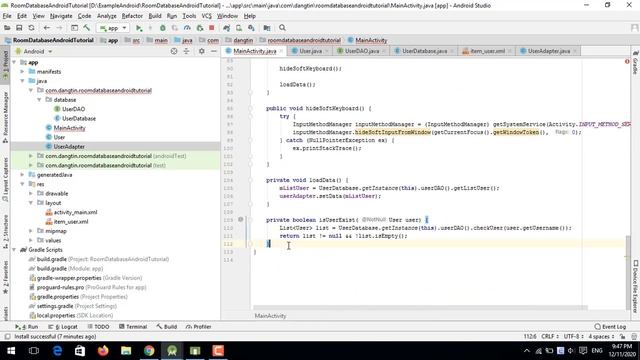This screenshot has height=360, width=640.
Task: Click the CRLF line separator selector
Action: point(550,336)
